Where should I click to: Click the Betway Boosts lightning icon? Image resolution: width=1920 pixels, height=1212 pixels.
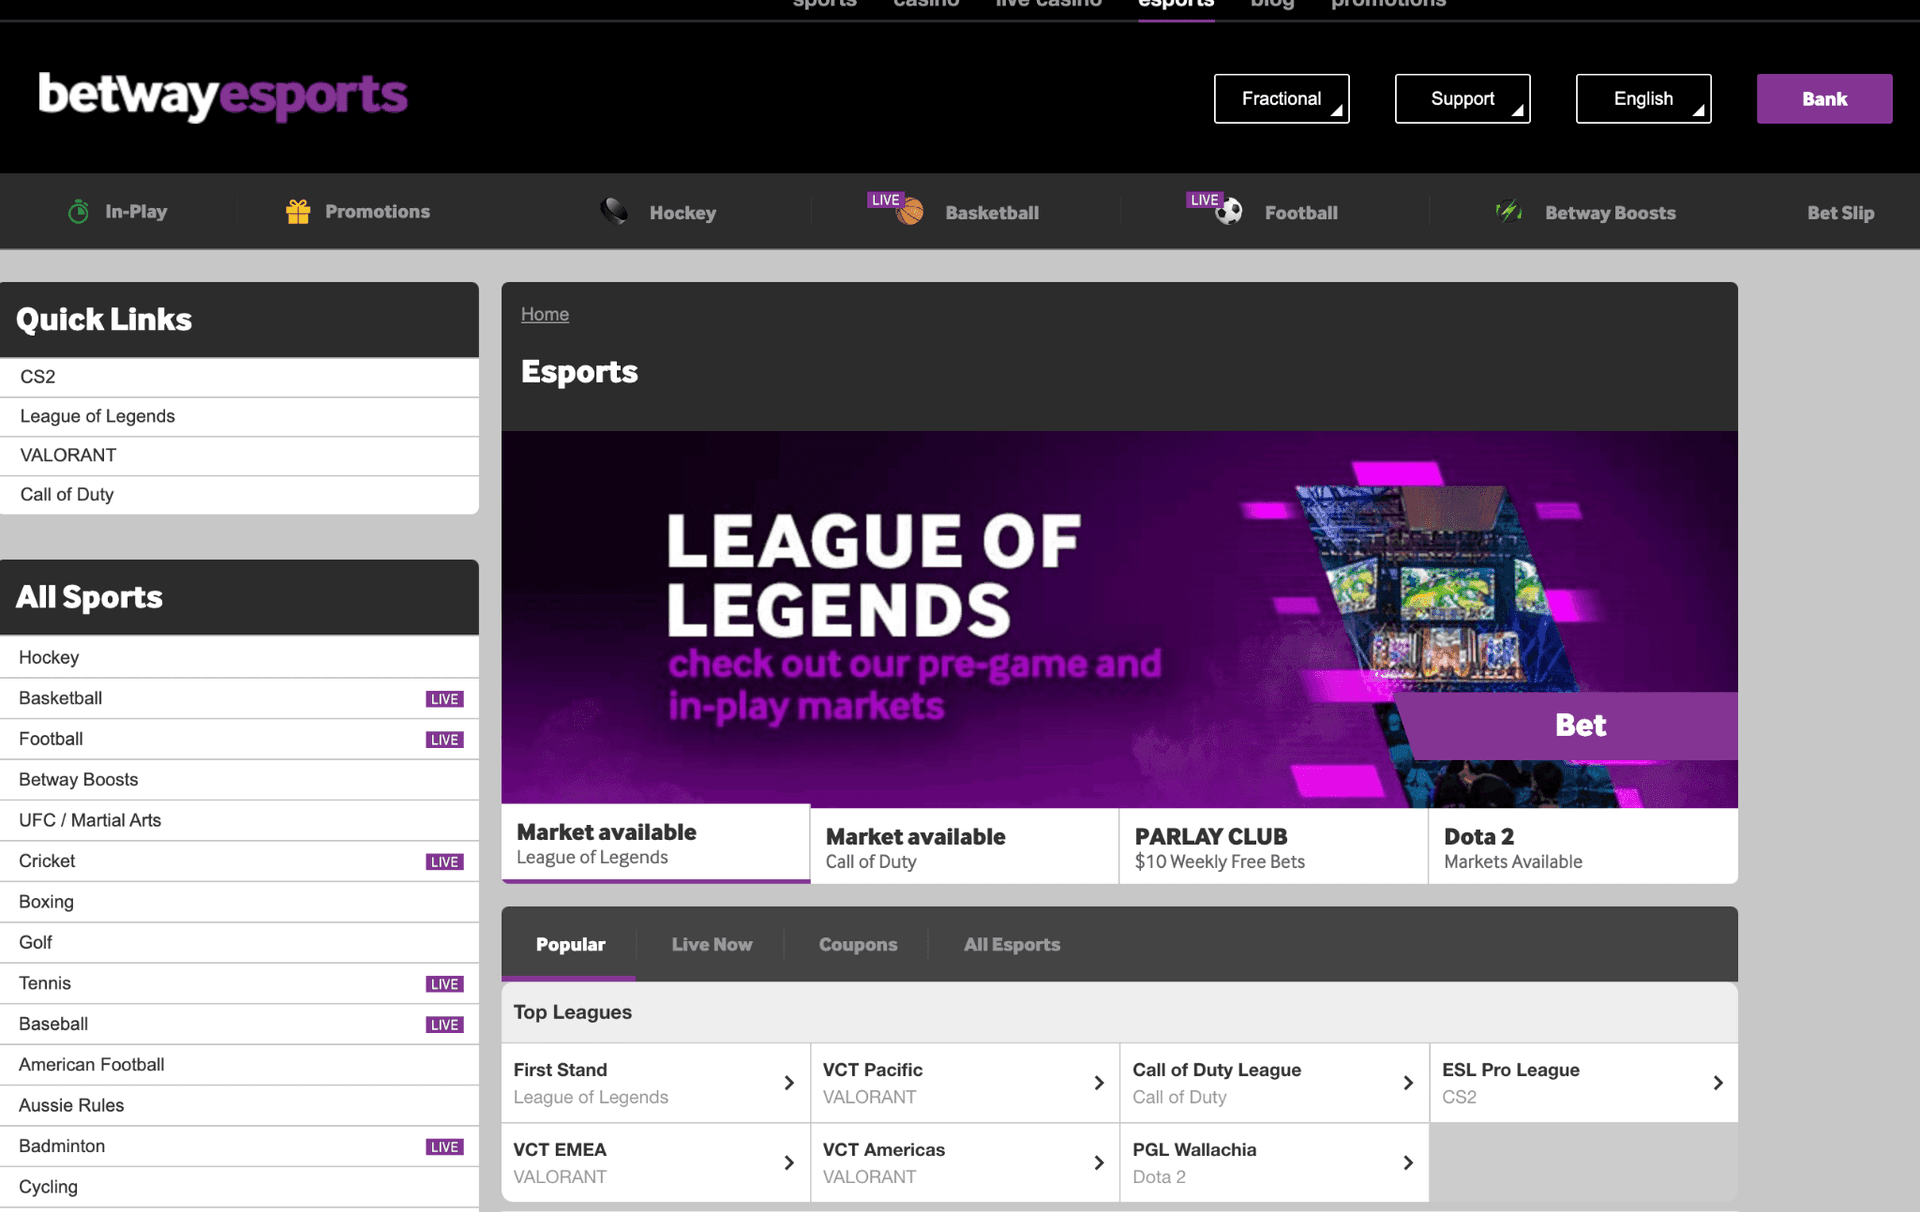(1508, 211)
